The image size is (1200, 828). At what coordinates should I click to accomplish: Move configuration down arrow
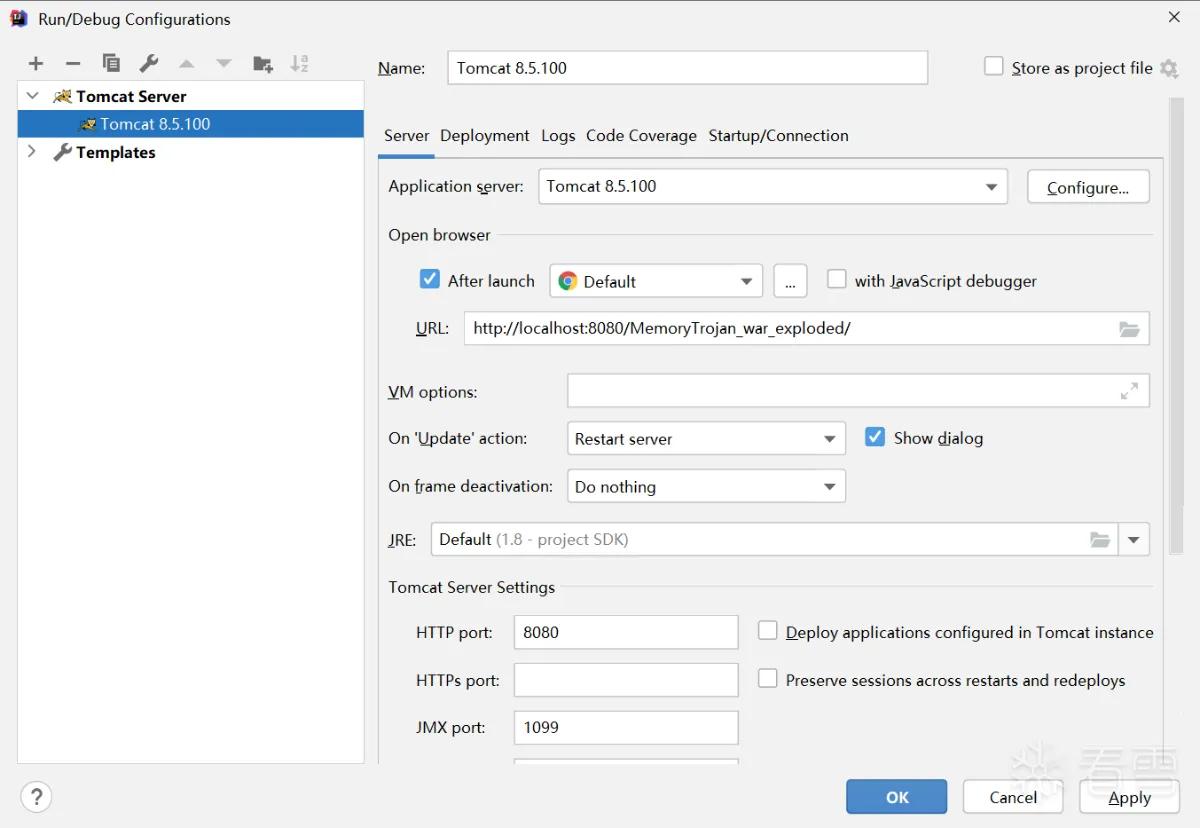(x=224, y=64)
